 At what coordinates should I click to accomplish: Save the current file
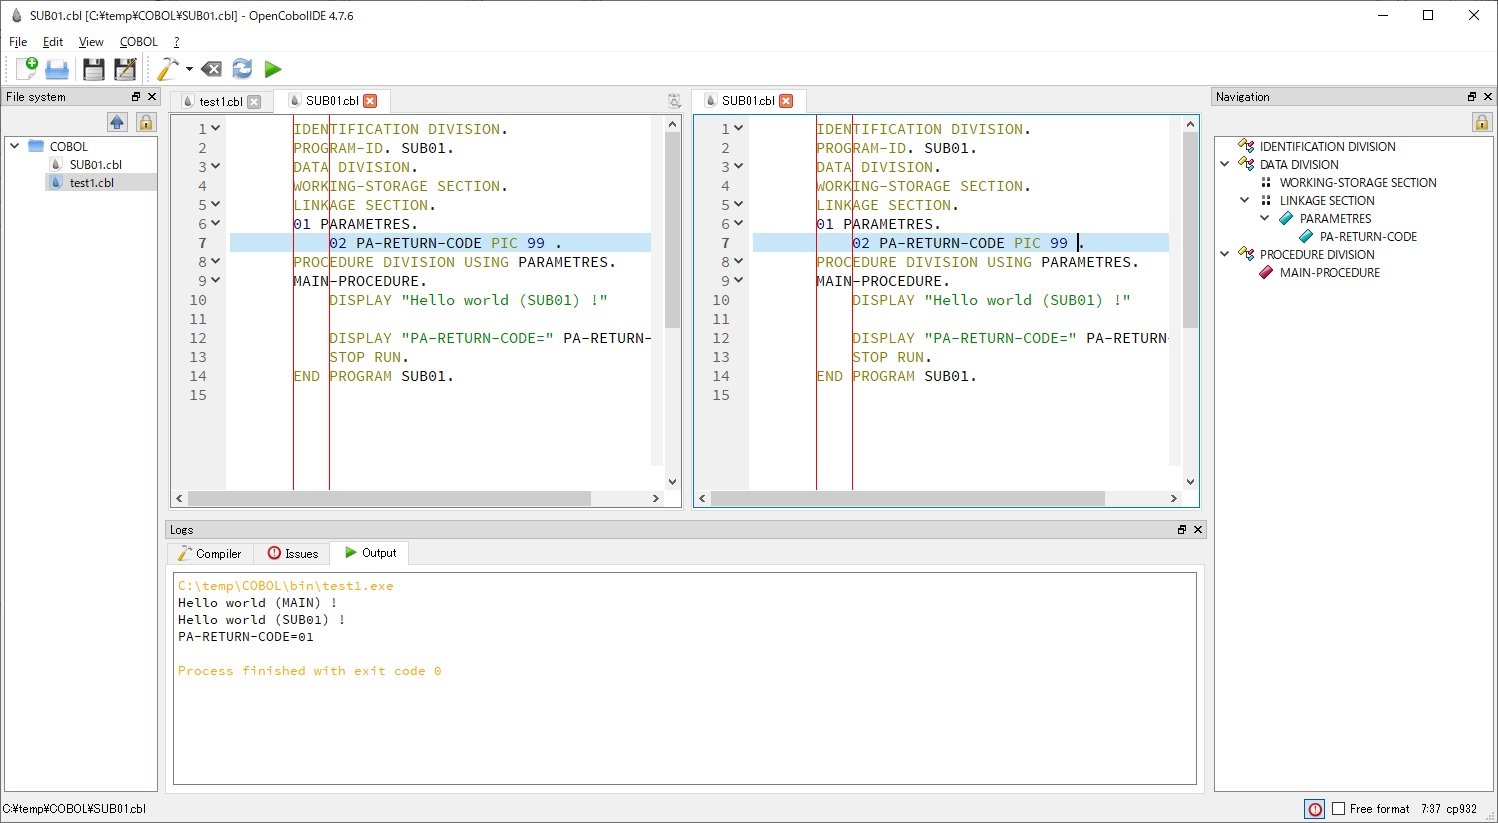click(x=93, y=69)
